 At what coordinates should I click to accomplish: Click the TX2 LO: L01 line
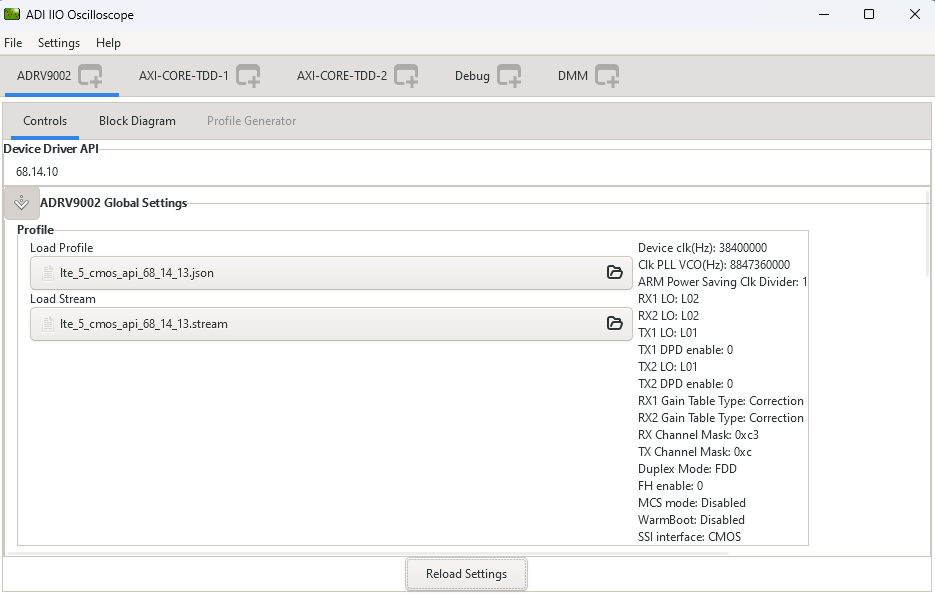click(x=667, y=366)
